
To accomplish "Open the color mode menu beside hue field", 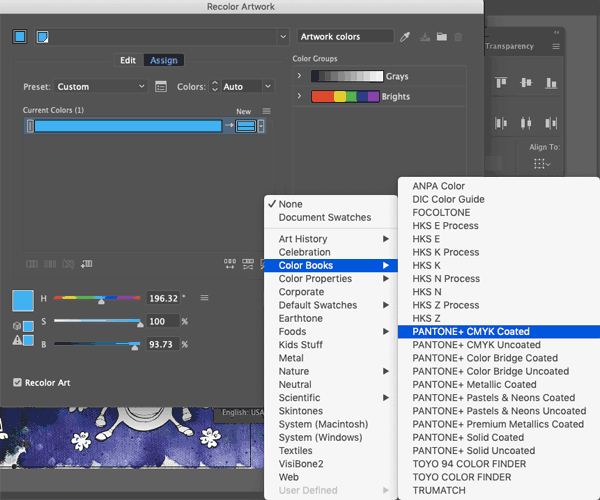I will tap(204, 298).
